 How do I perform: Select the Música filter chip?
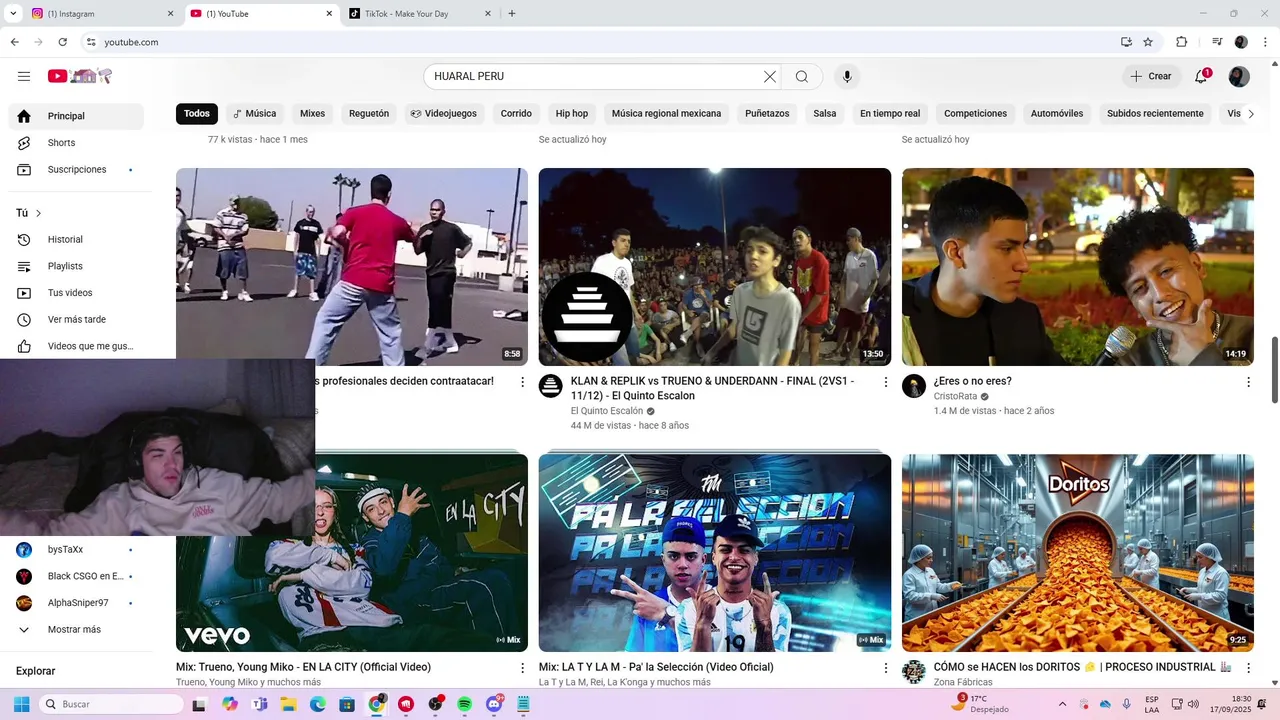[x=255, y=114]
